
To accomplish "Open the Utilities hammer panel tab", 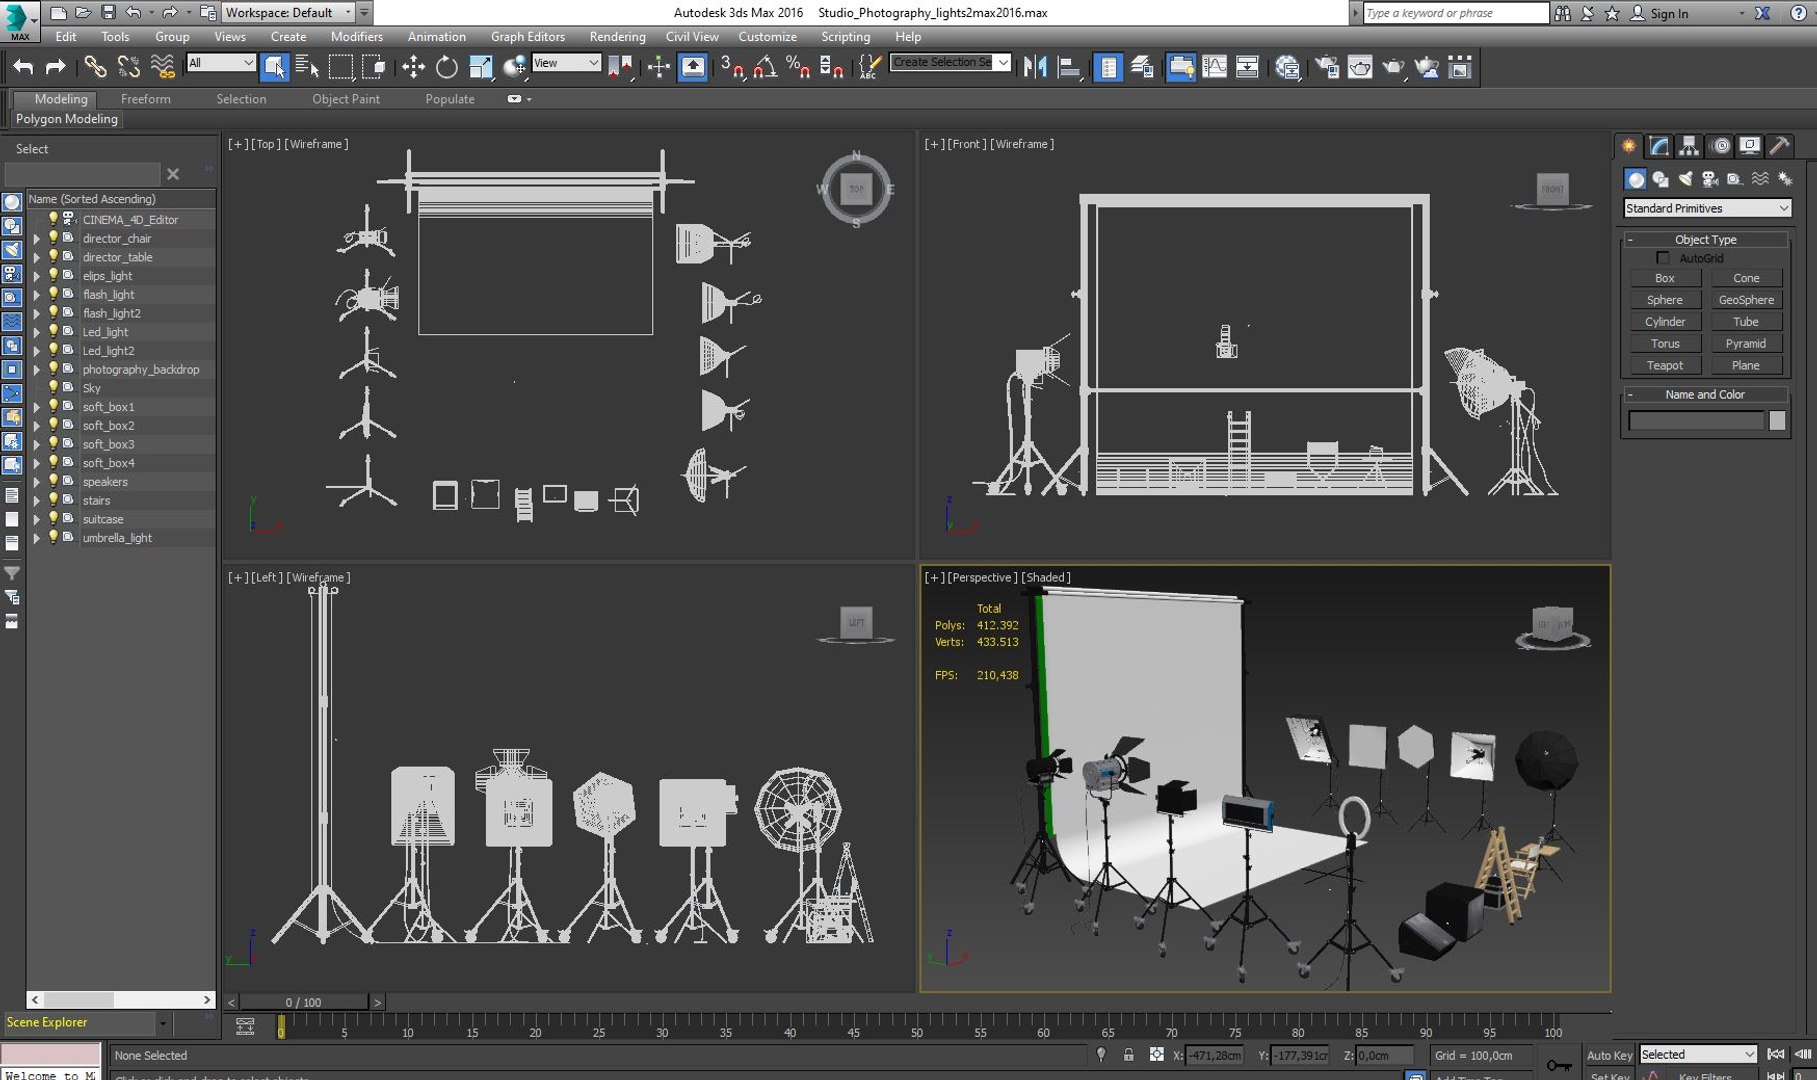I will [x=1779, y=146].
